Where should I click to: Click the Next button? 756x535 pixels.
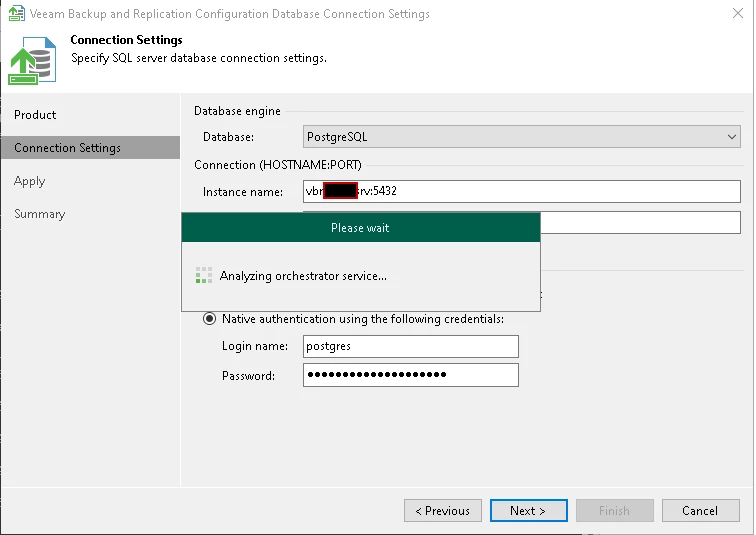click(528, 510)
